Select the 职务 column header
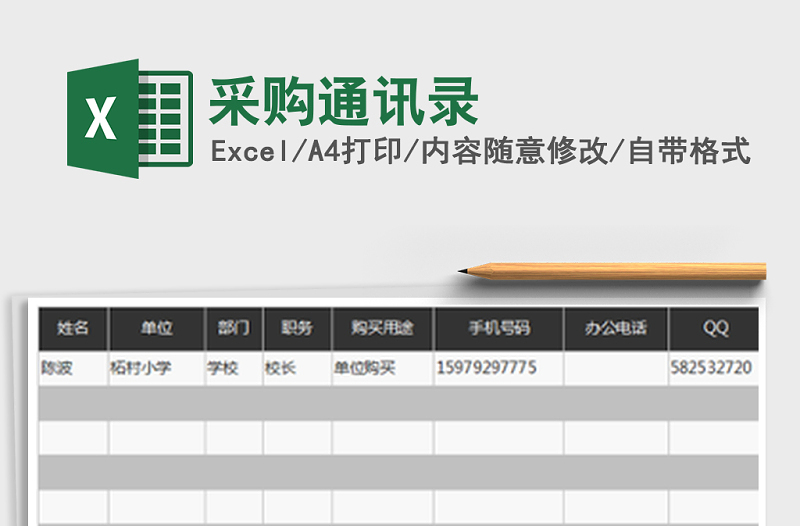This screenshot has height=526, width=800. coord(297,328)
